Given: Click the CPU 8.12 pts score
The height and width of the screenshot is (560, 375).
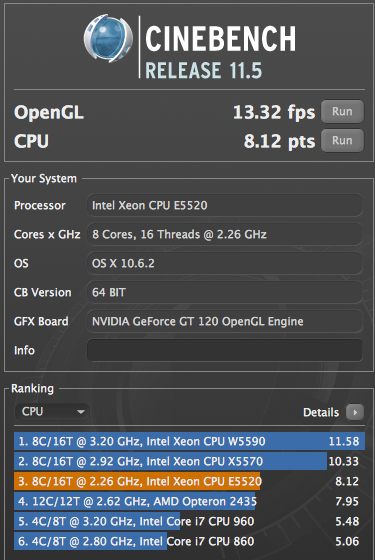Looking at the screenshot, I should 279,141.
